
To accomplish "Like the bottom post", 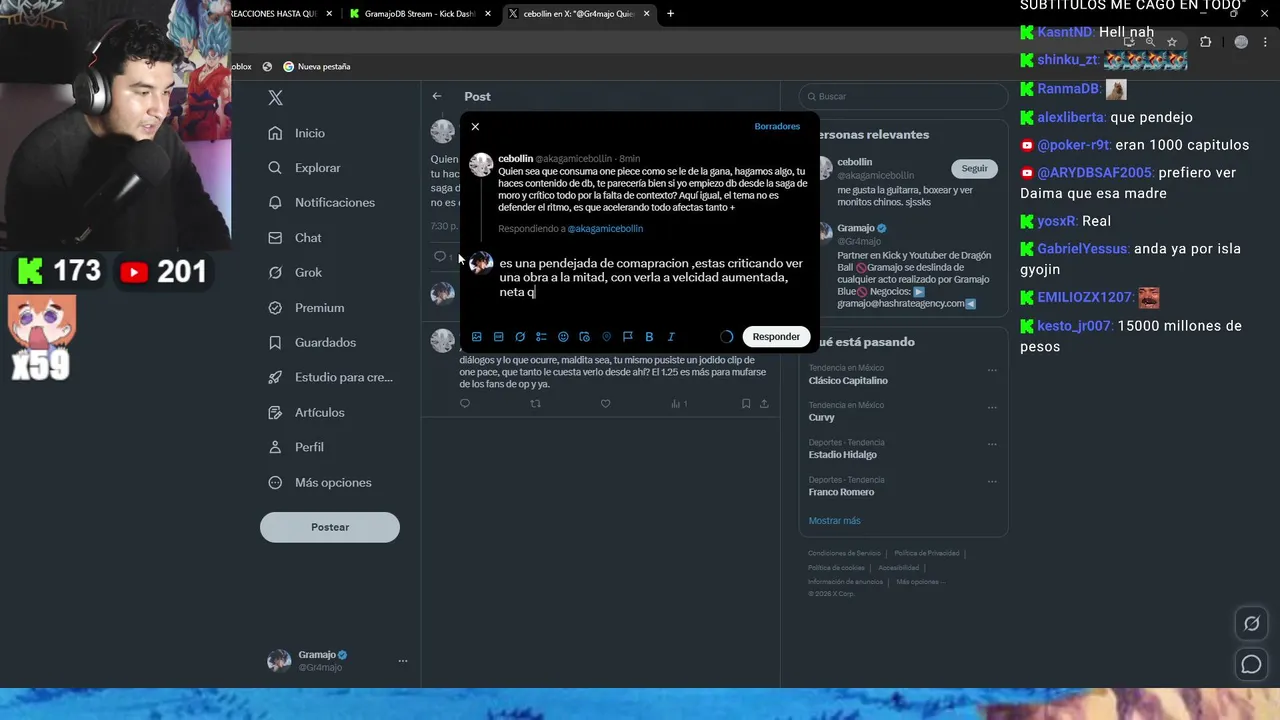I will point(605,404).
